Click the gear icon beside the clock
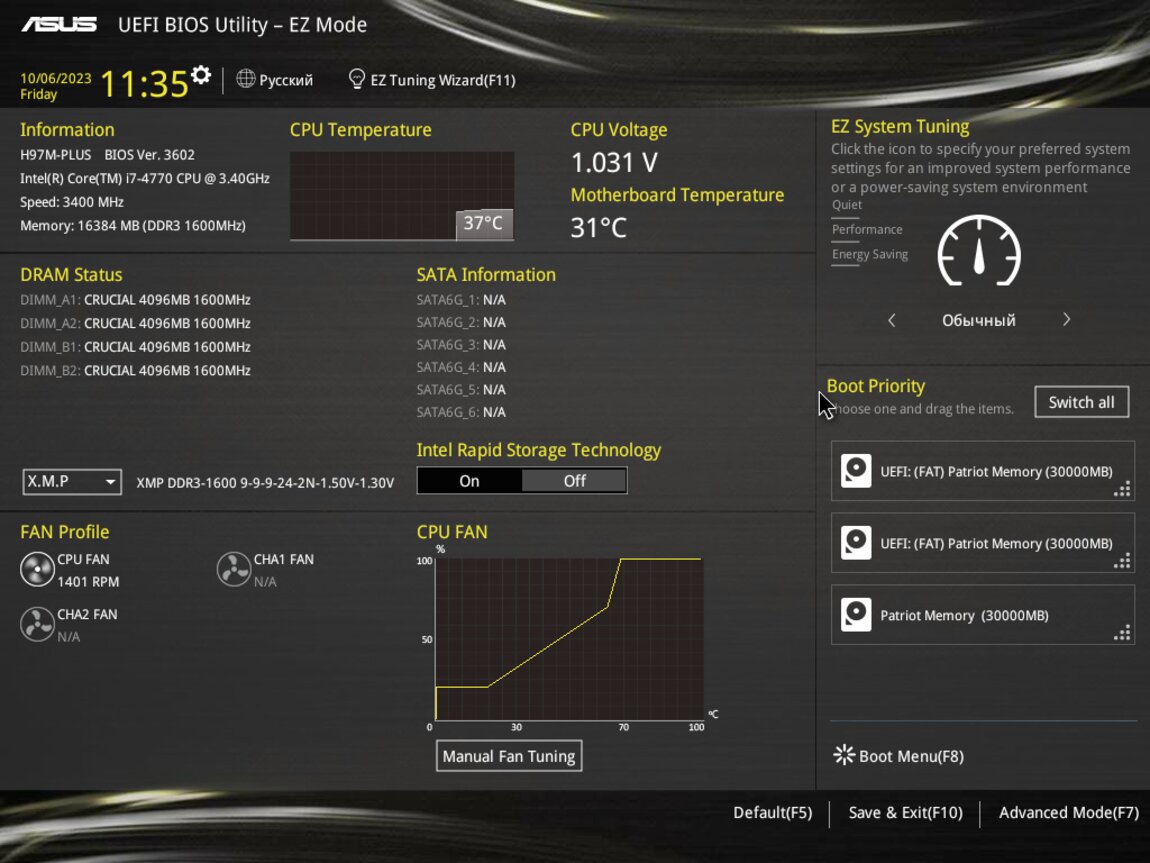This screenshot has width=1150, height=863. click(x=201, y=75)
